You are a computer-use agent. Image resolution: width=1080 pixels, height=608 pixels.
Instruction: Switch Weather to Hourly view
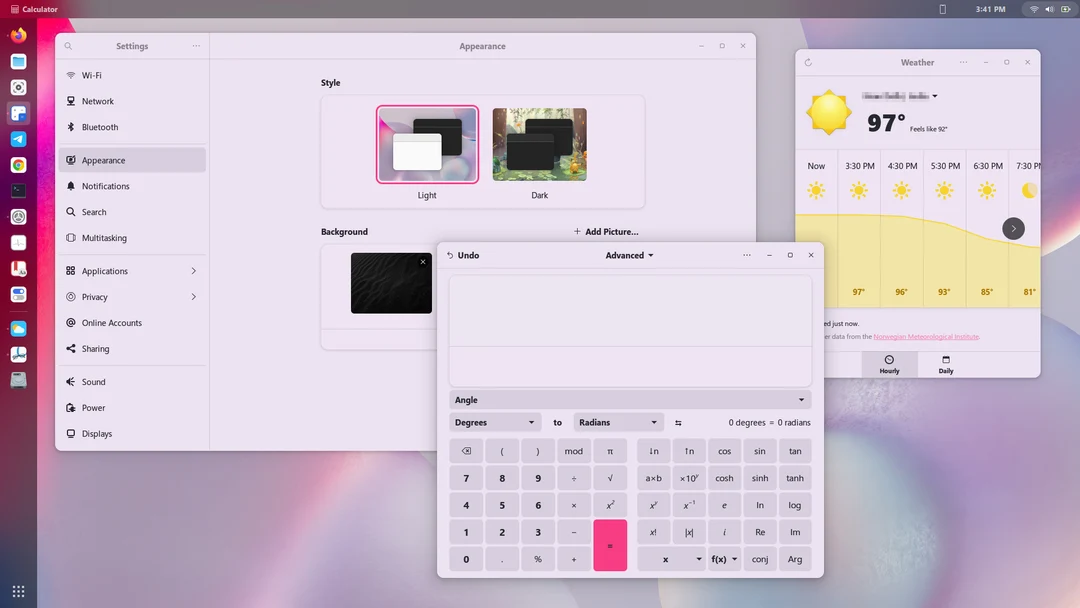[x=888, y=364]
